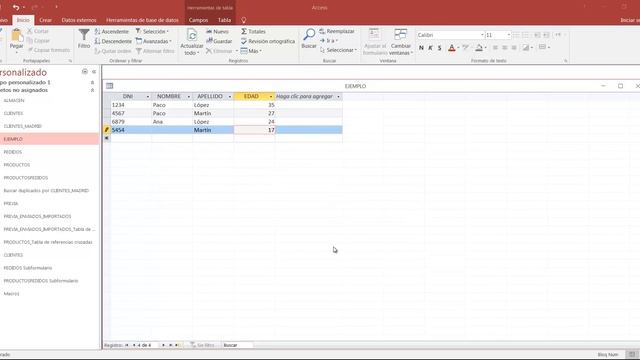Open the Crear ribbon tab
Screen dimensions: 640x360
point(45,20)
